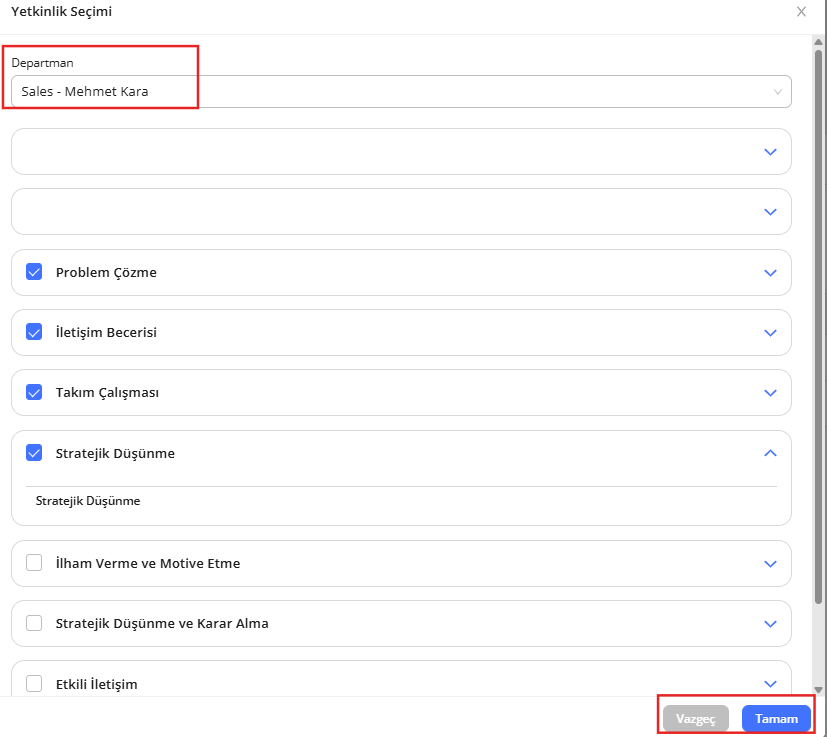Expand İlham Verme ve Motive Etme chevron
Image resolution: width=827 pixels, height=737 pixels.
770,563
